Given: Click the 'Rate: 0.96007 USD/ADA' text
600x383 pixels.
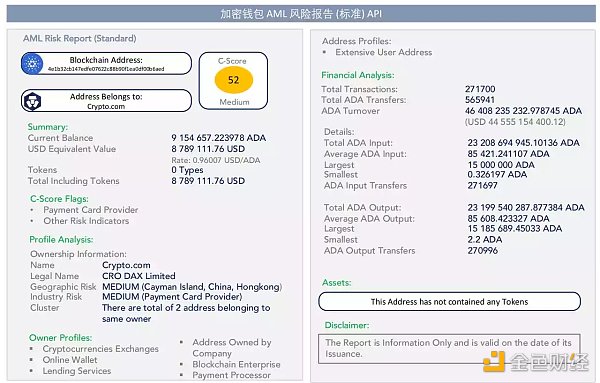Looking at the screenshot, I should pos(216,160).
